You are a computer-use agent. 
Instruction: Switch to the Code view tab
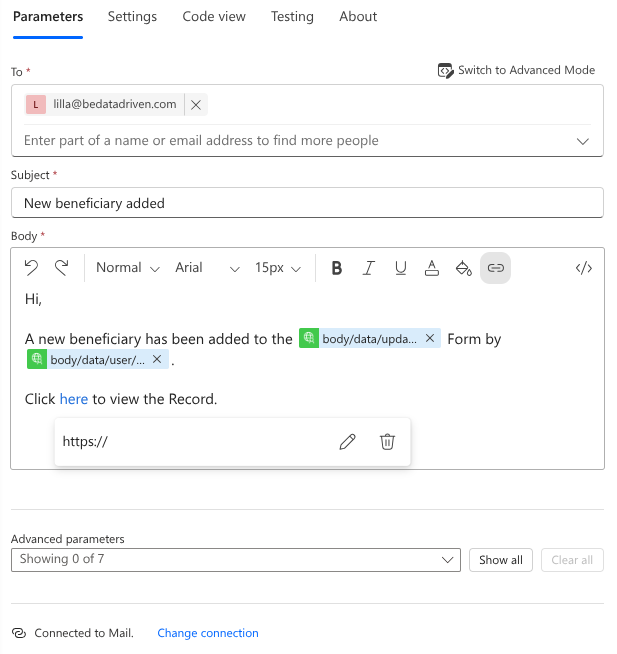(x=214, y=17)
